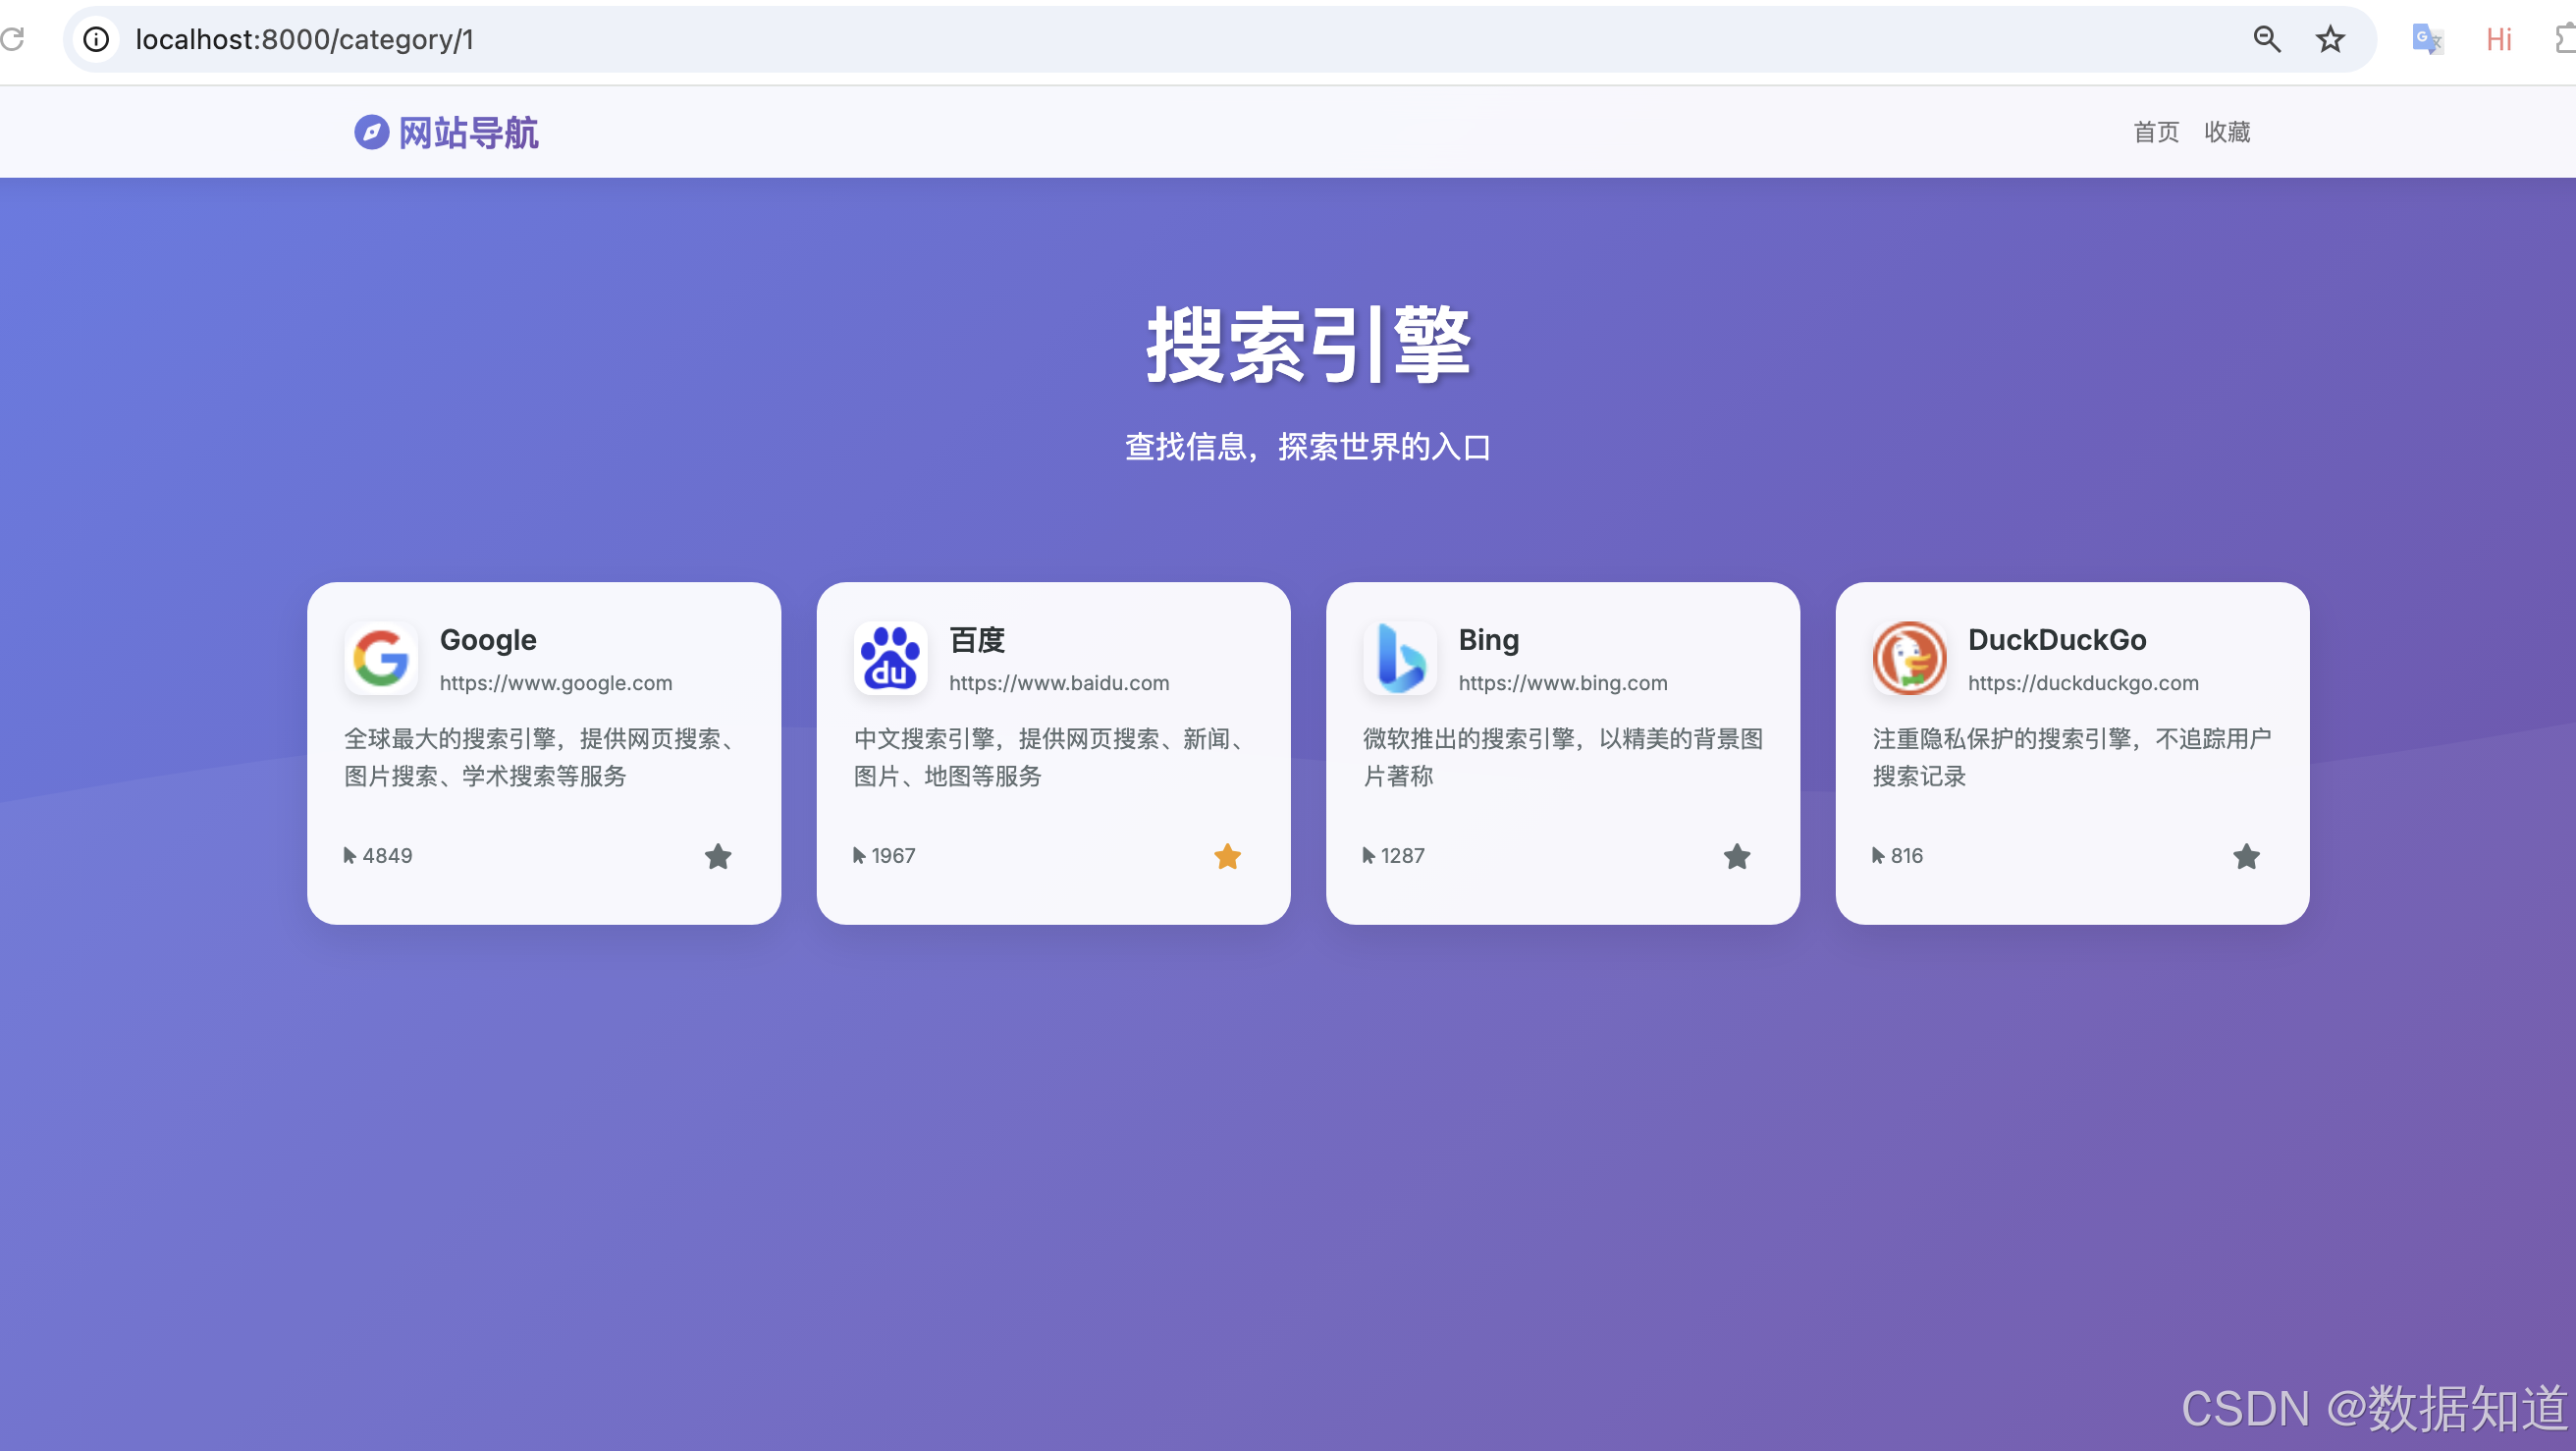Click the browser address bar URL

304,39
